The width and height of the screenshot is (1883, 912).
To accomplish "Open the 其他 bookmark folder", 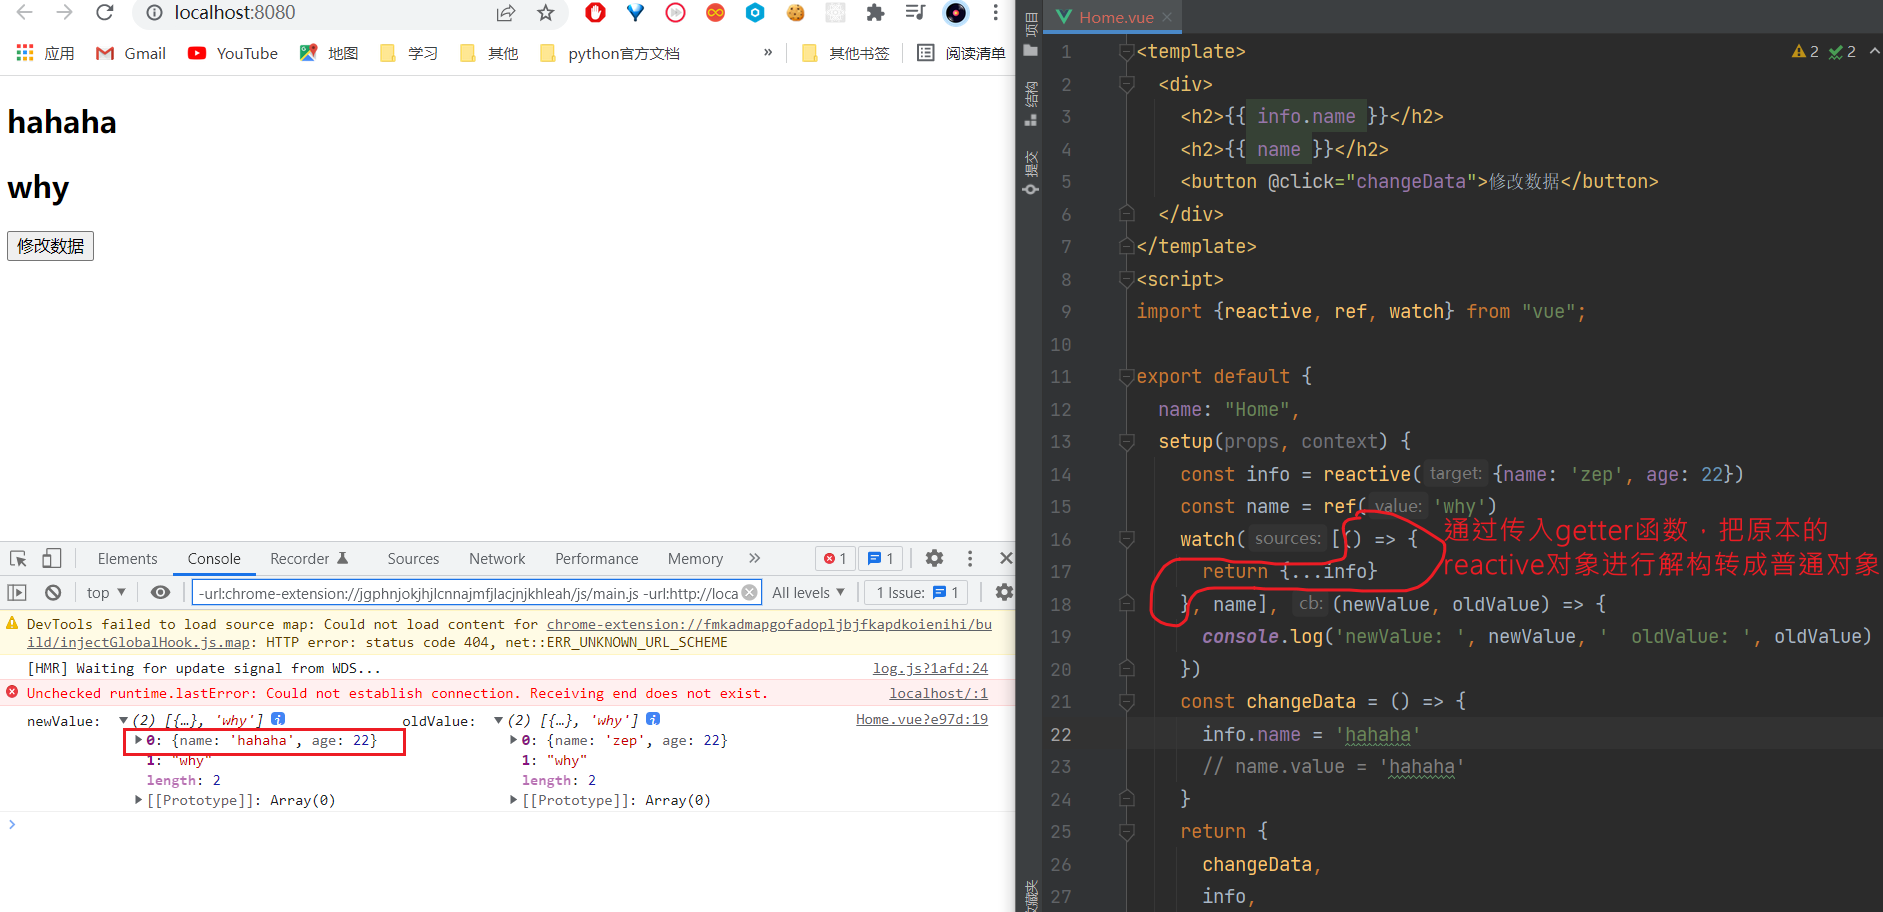I will (x=489, y=53).
